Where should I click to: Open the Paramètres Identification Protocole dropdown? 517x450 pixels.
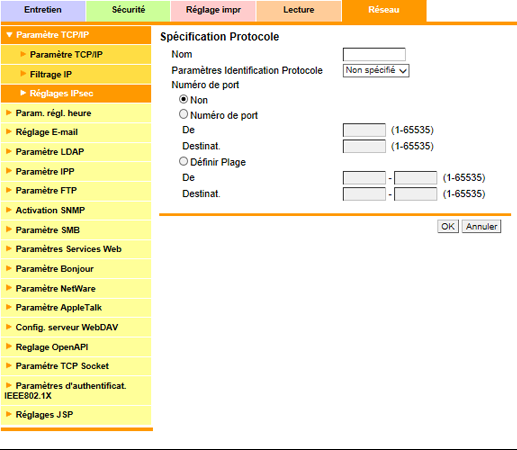pos(376,71)
